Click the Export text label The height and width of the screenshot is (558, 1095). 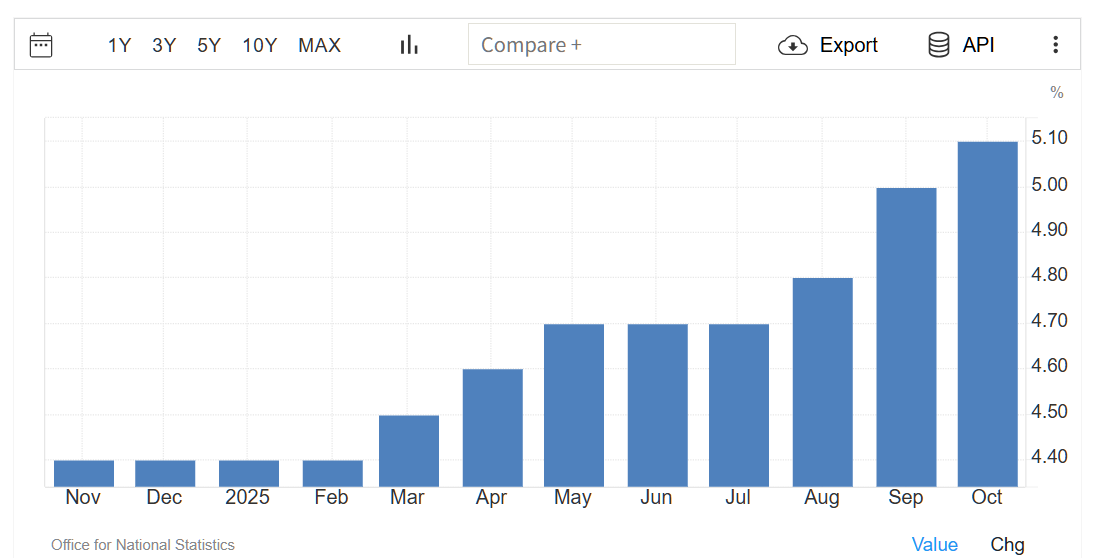pyautogui.click(x=848, y=45)
